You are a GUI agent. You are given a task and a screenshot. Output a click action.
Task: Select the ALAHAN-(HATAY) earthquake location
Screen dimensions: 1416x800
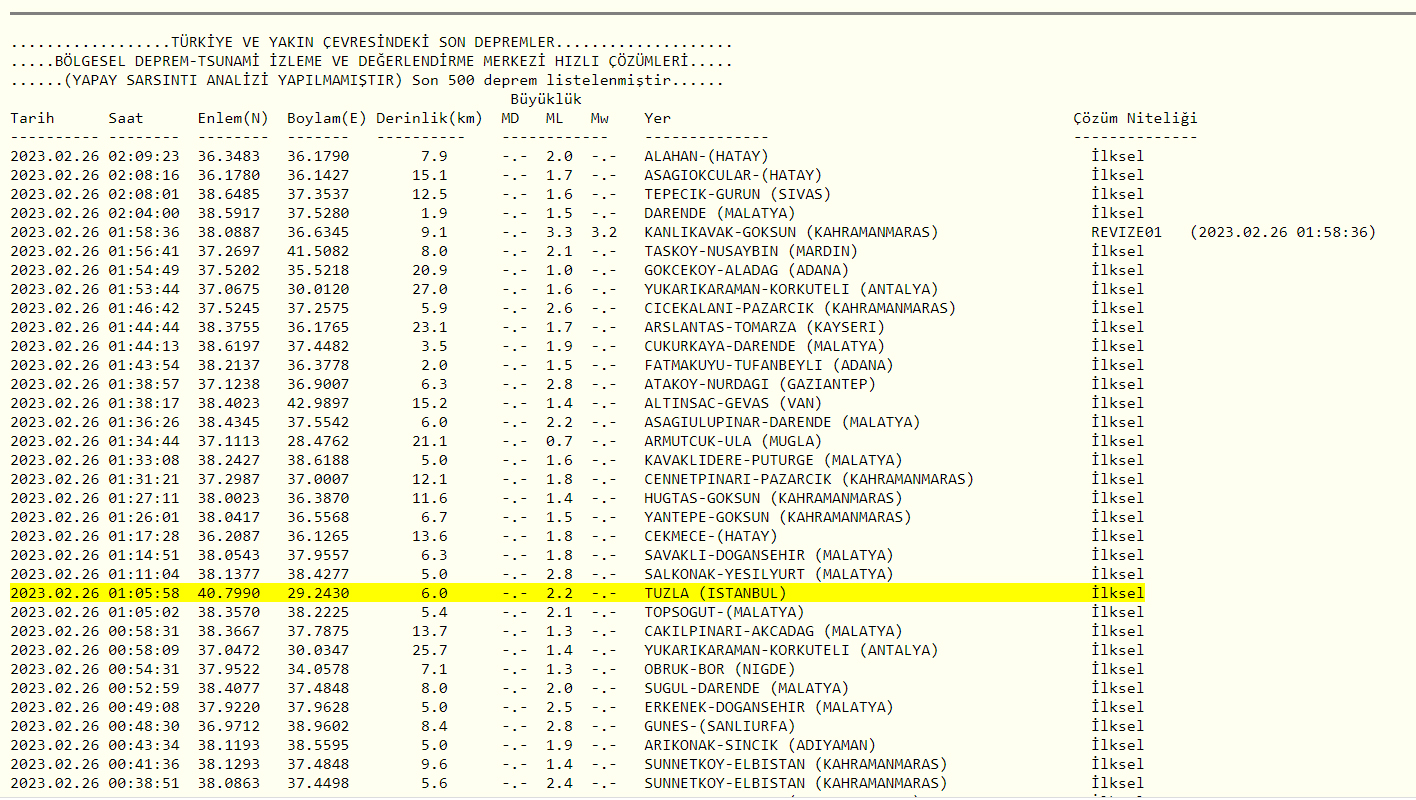point(706,156)
